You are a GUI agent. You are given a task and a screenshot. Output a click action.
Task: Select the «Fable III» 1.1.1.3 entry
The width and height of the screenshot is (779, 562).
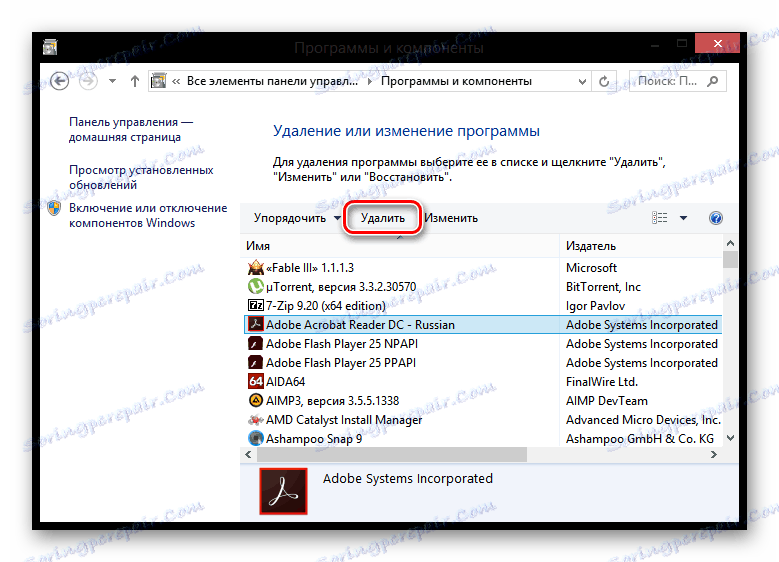[x=483, y=268]
